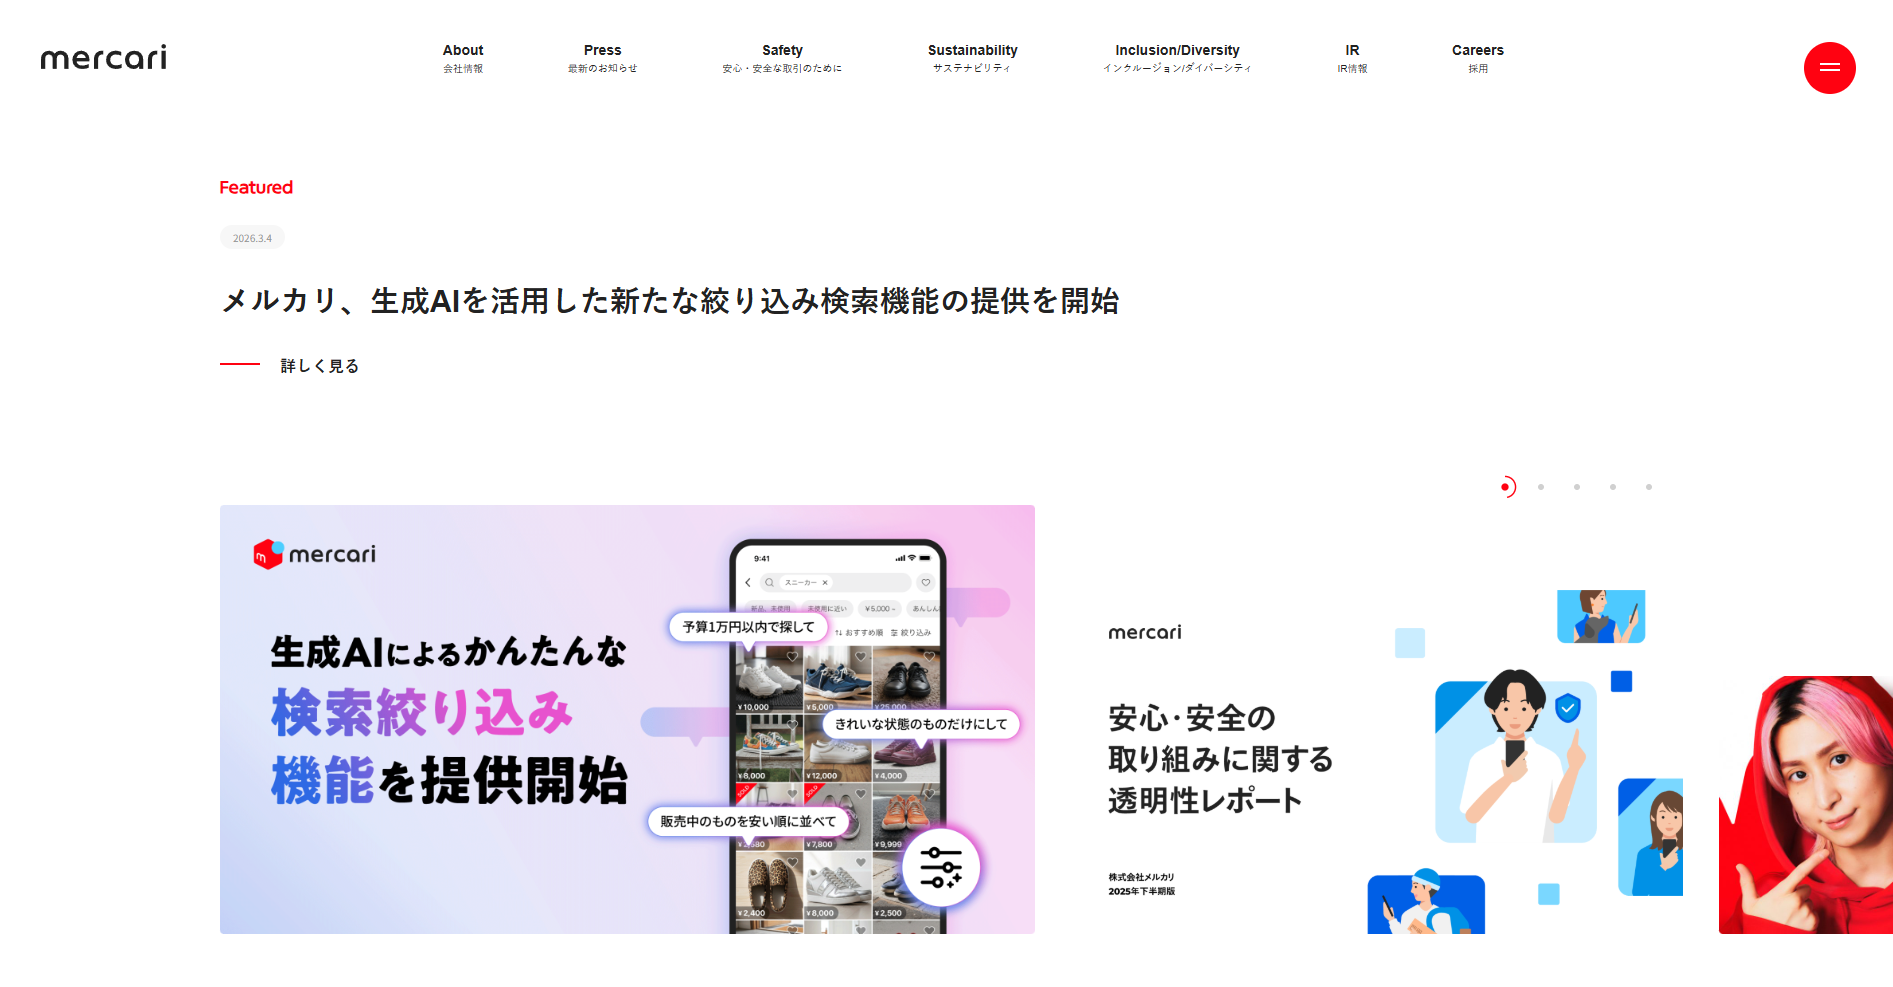This screenshot has height=987, width=1893.
Task: Navigate to the IR page
Action: click(x=1352, y=57)
